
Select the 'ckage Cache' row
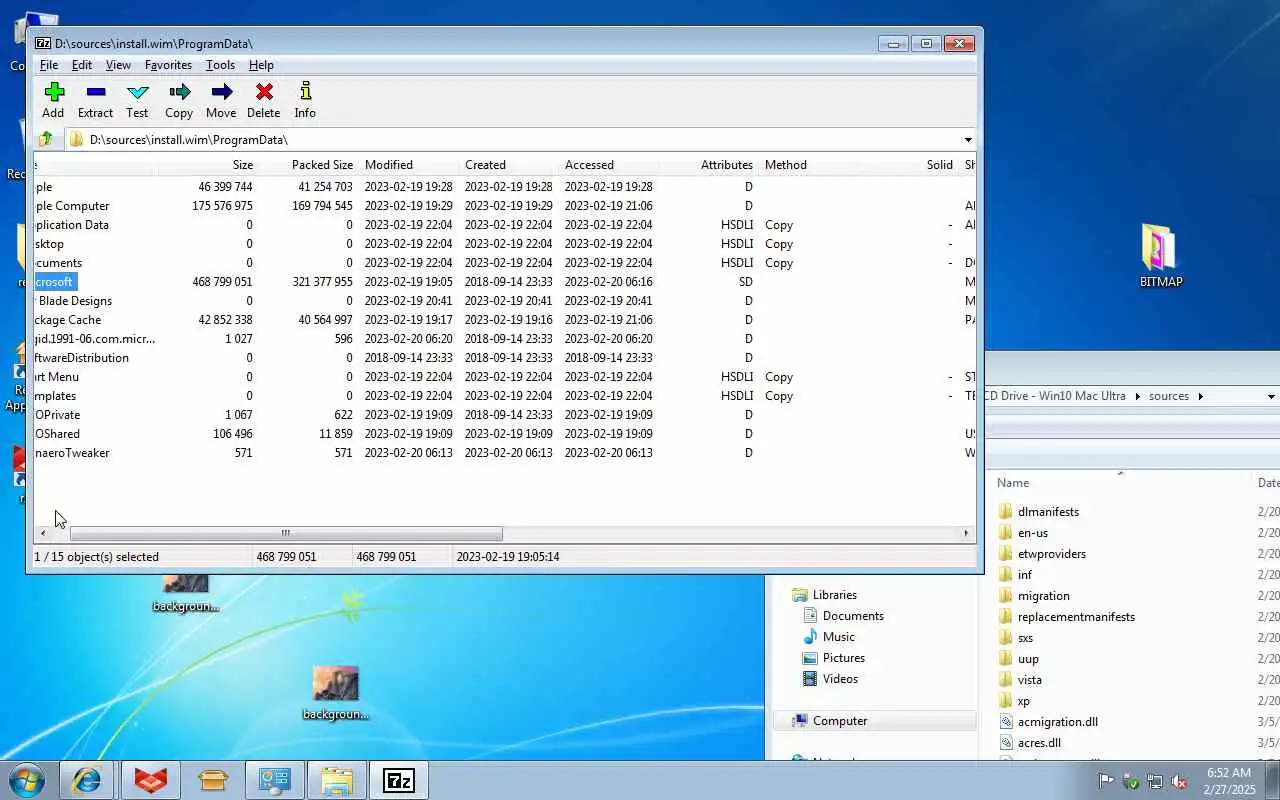click(504, 320)
